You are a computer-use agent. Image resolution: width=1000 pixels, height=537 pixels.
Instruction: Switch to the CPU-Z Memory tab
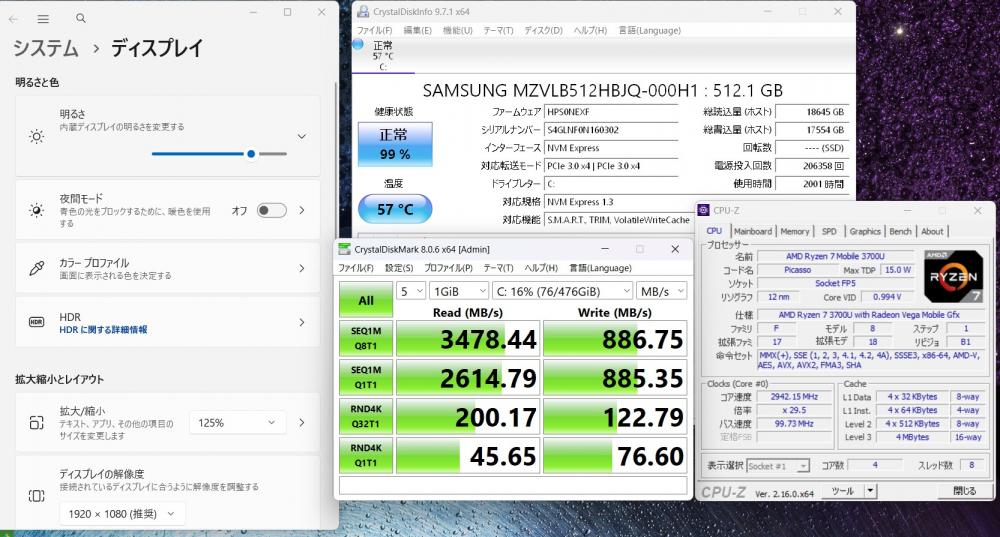coord(795,232)
